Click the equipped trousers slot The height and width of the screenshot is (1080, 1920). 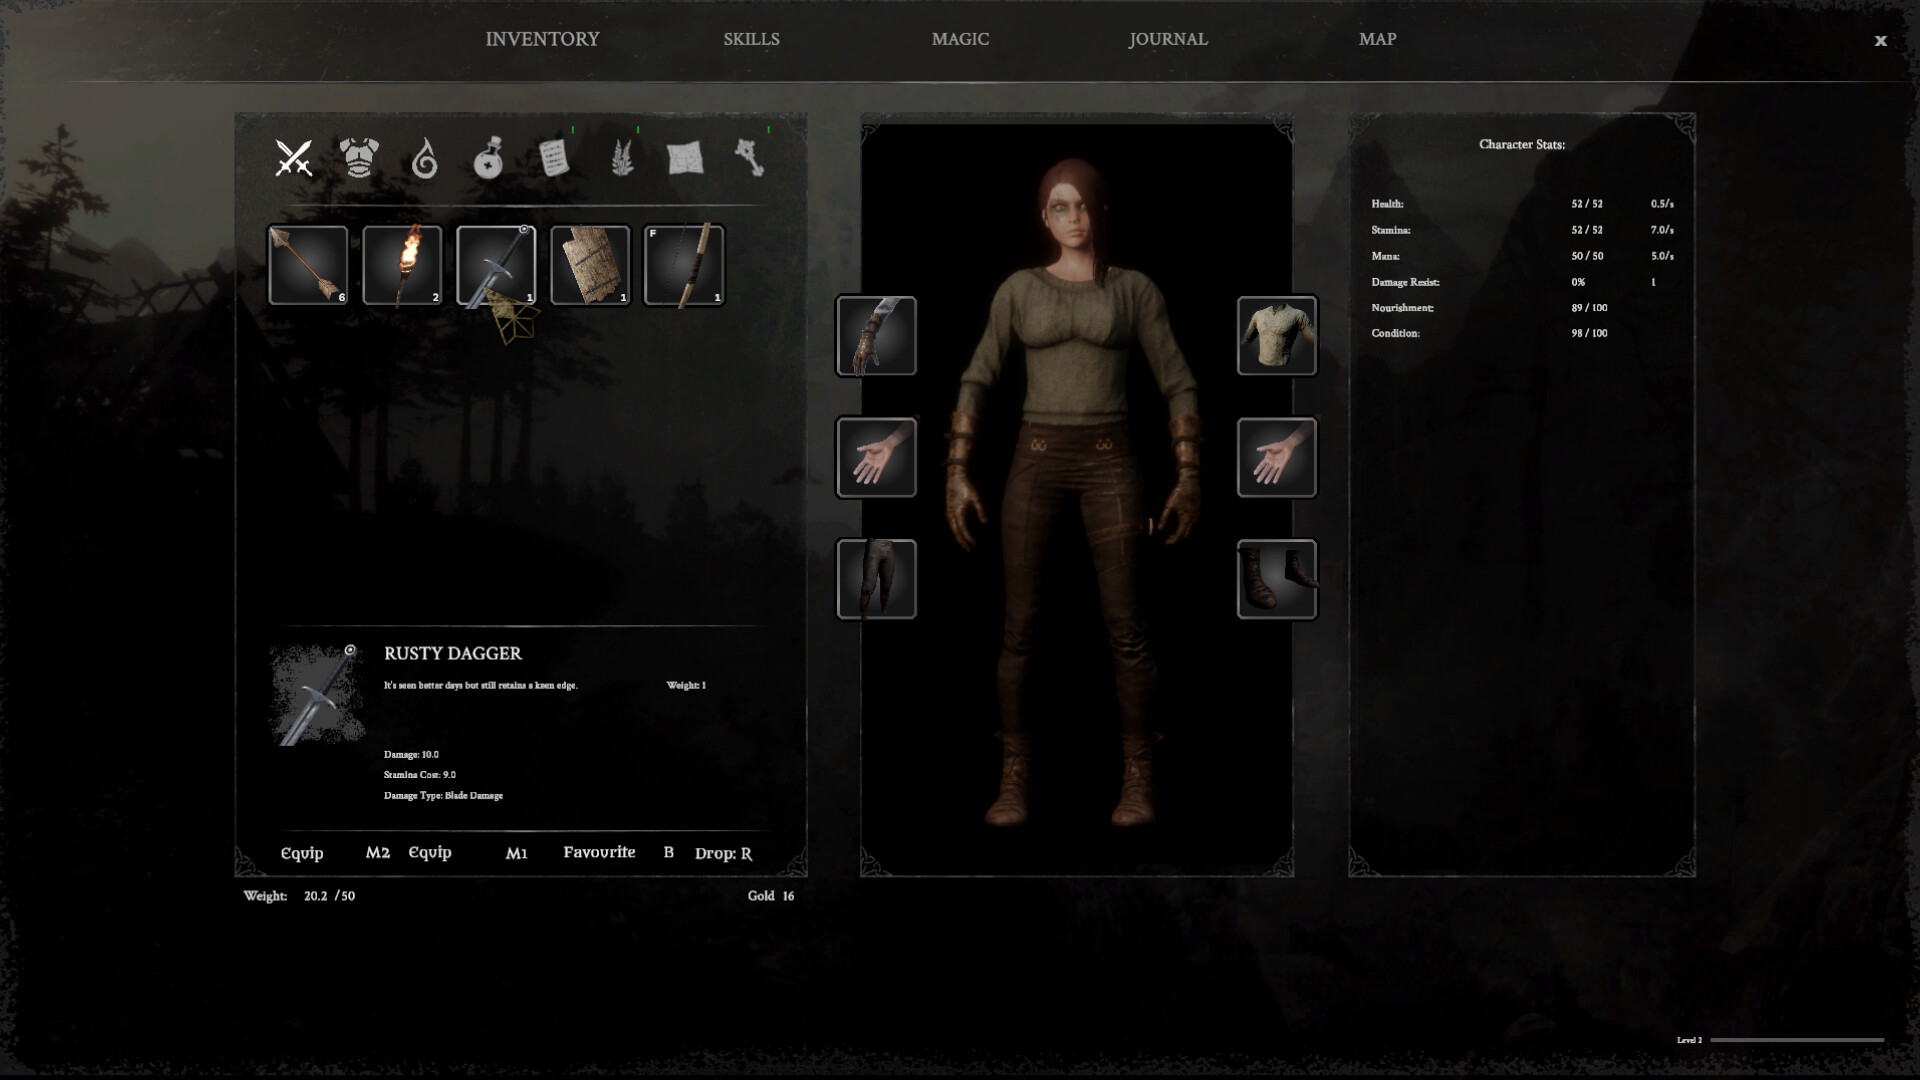876,579
